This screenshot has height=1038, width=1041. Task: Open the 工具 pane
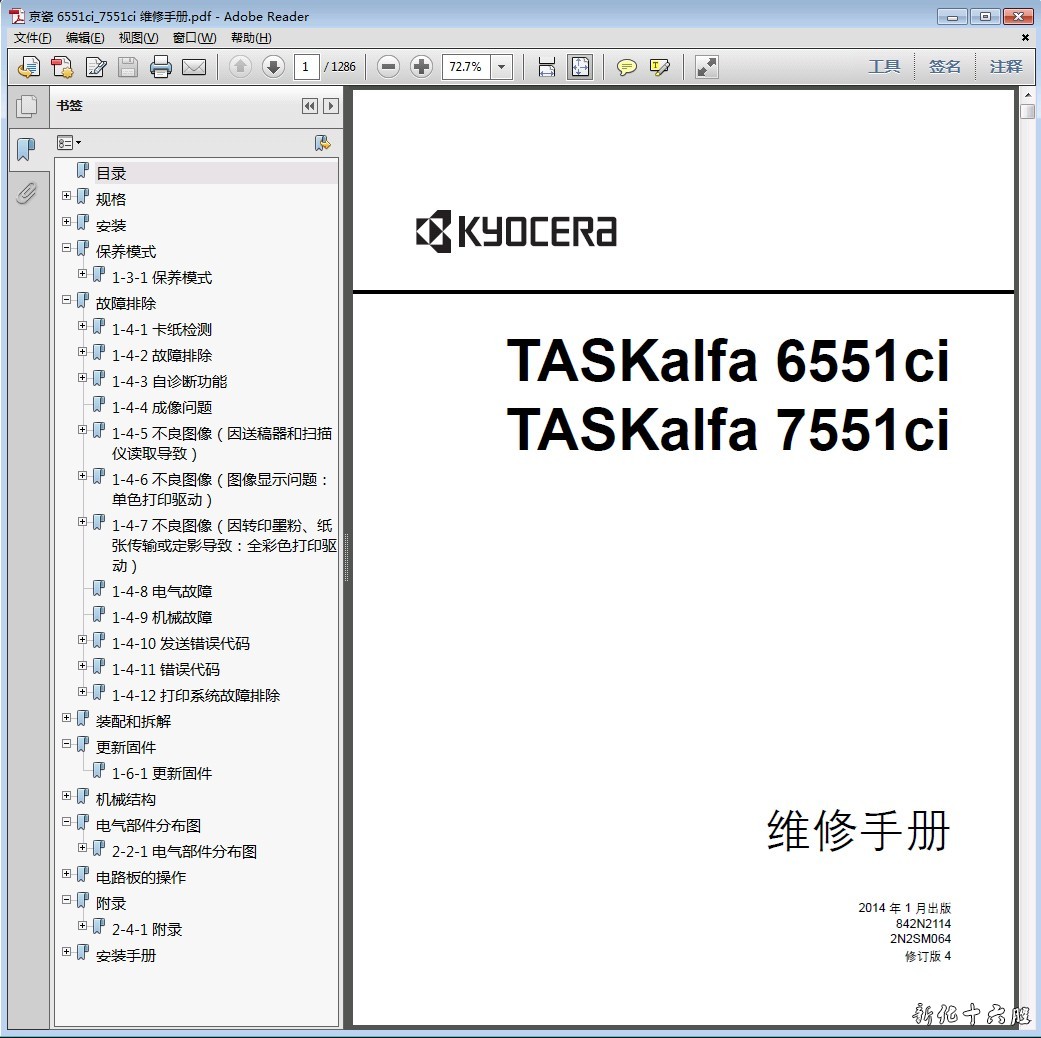tap(883, 66)
